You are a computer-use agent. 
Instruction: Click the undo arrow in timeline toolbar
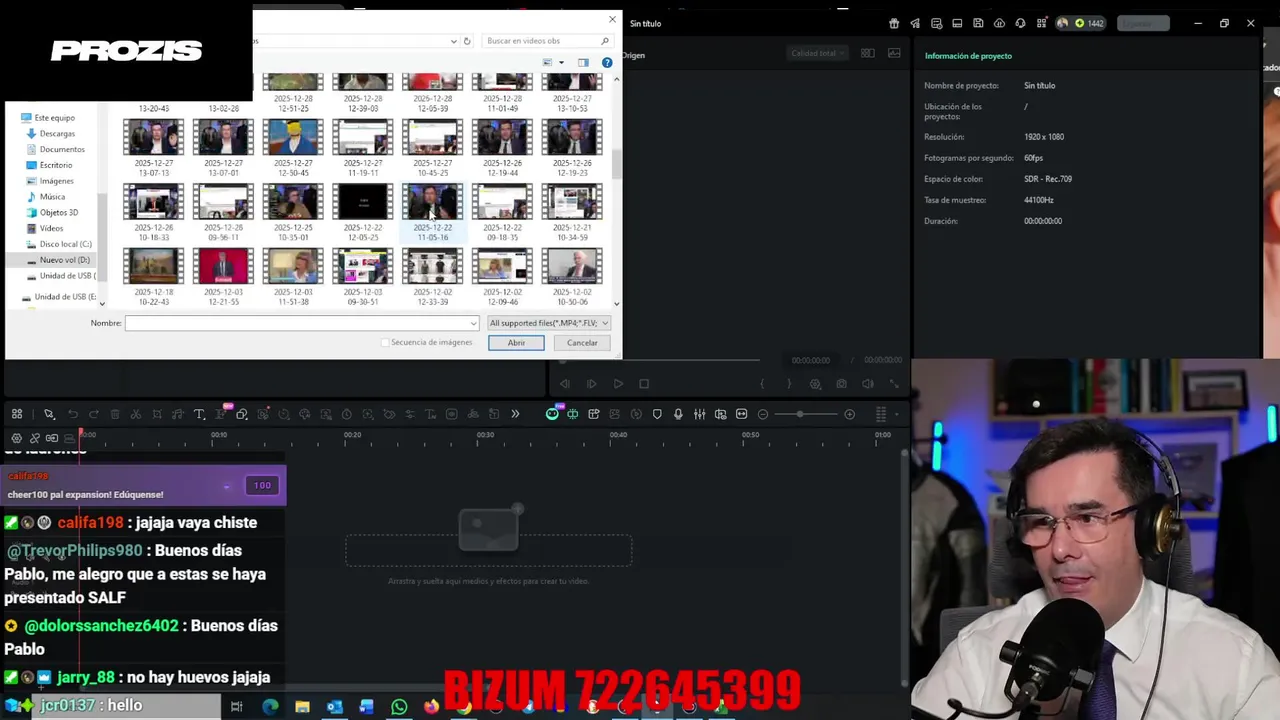click(73, 414)
